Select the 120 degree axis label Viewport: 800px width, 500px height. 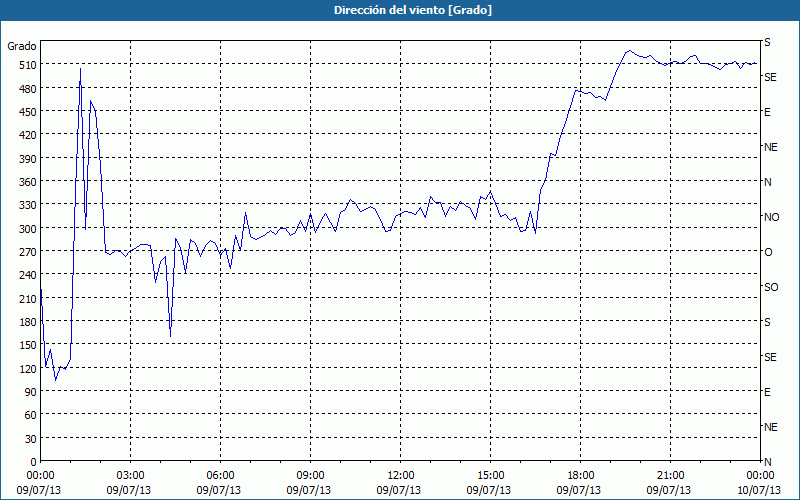pyautogui.click(x=28, y=369)
